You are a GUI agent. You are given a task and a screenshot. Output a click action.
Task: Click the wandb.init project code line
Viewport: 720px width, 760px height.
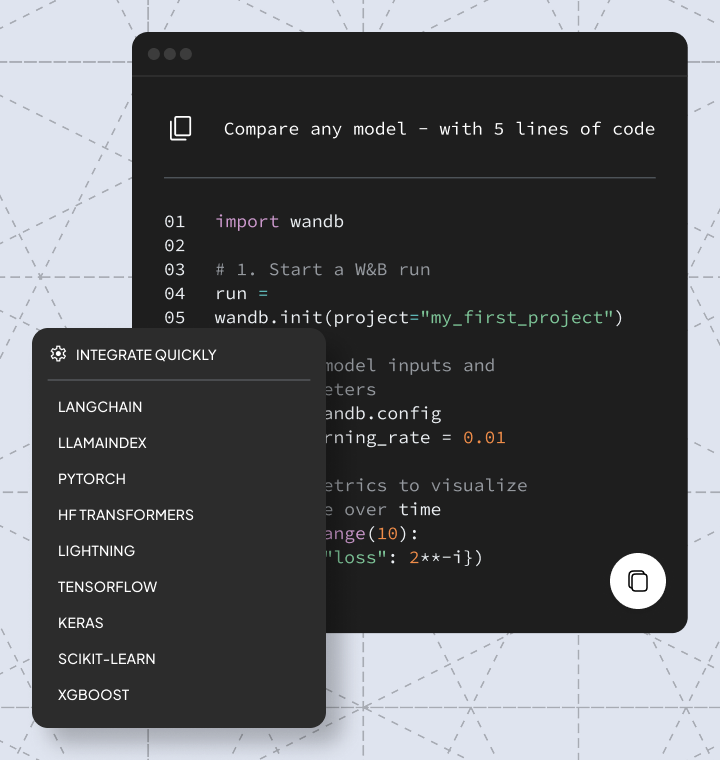click(418, 318)
